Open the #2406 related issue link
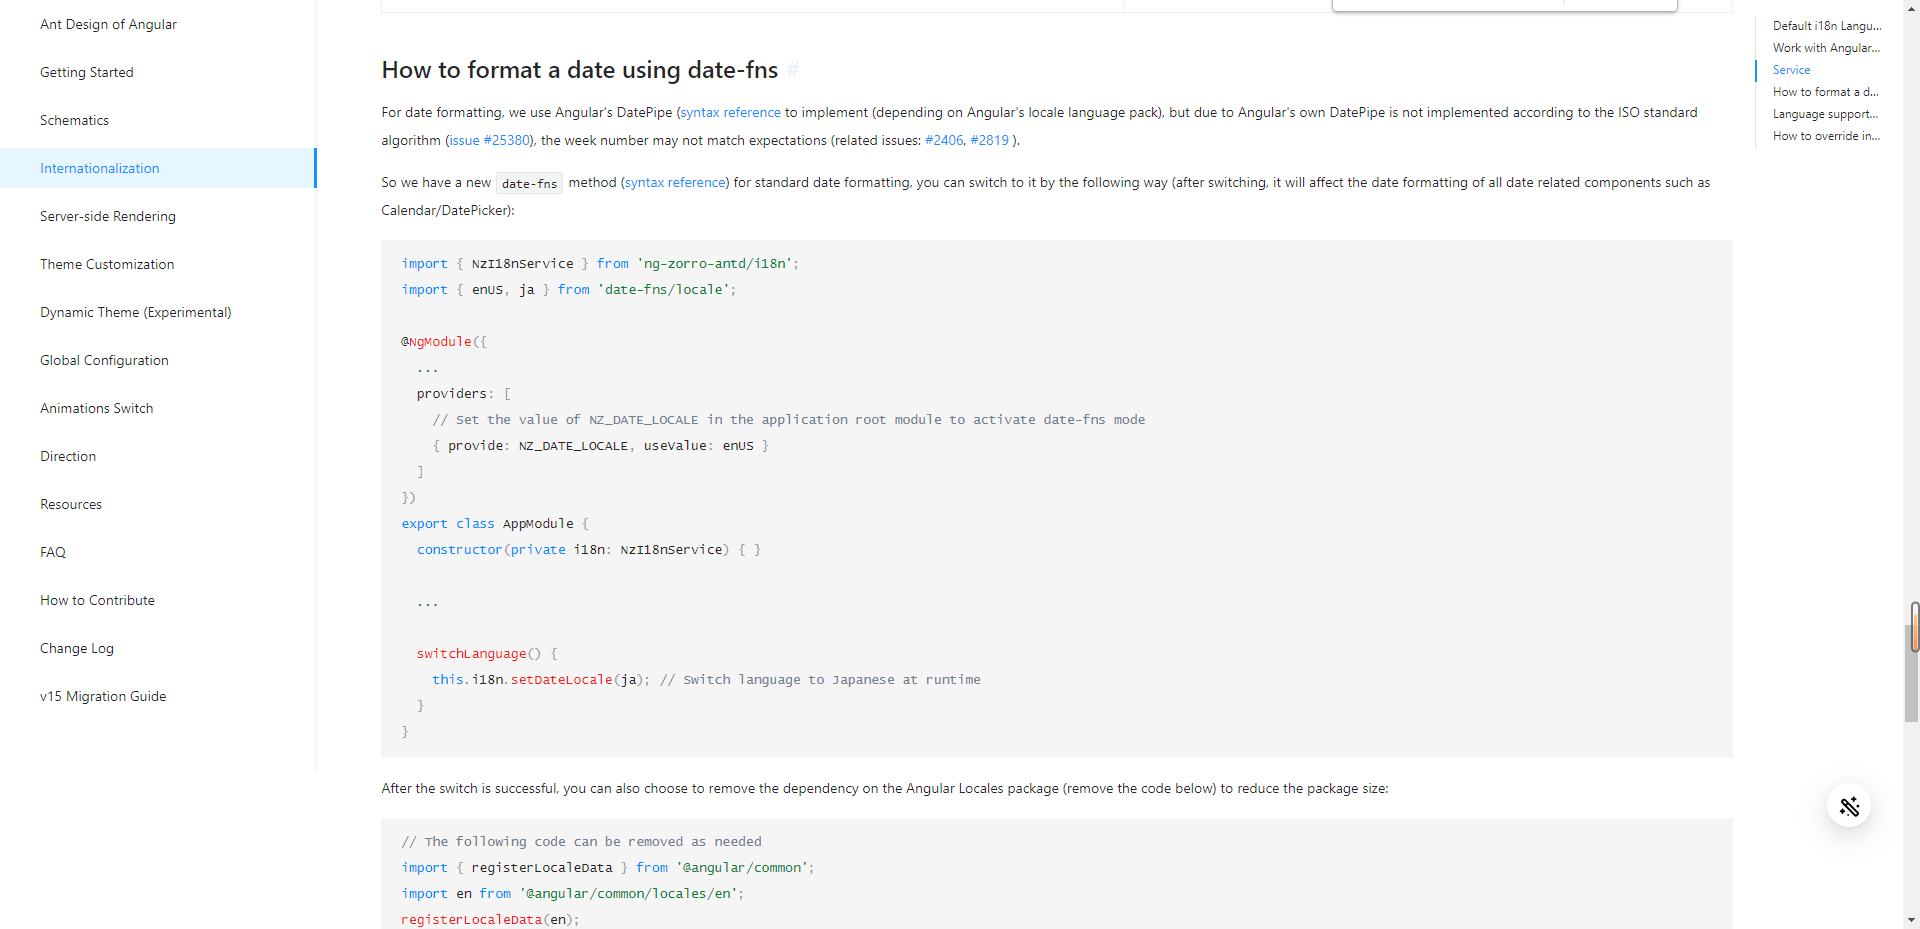 coord(944,140)
